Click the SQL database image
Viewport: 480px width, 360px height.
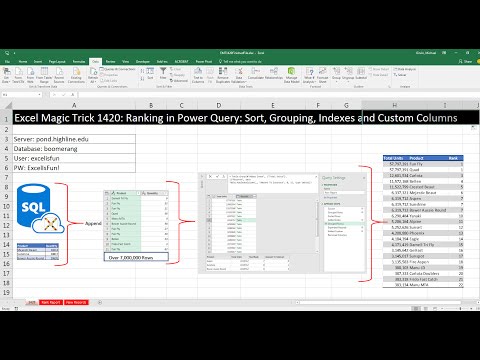tap(40, 208)
